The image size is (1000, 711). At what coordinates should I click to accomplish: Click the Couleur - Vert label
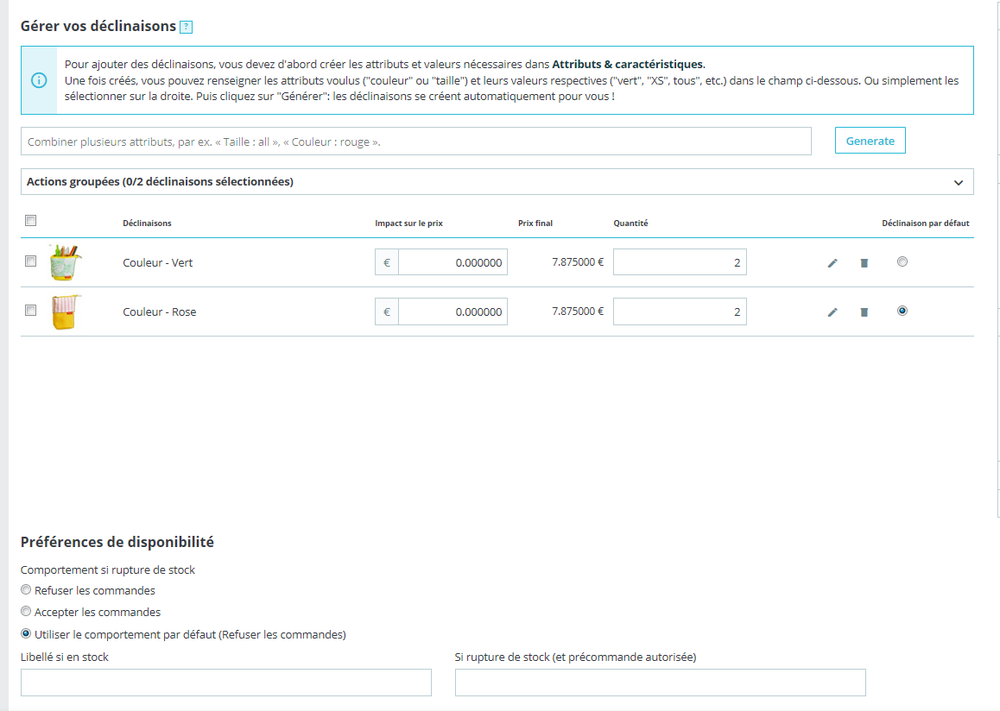(x=158, y=263)
